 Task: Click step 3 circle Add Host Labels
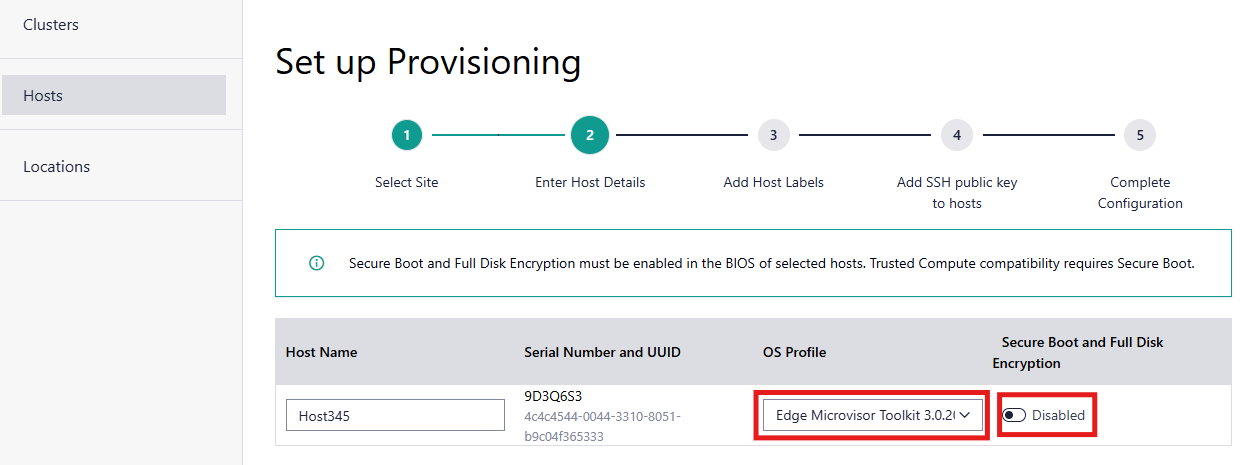point(773,135)
